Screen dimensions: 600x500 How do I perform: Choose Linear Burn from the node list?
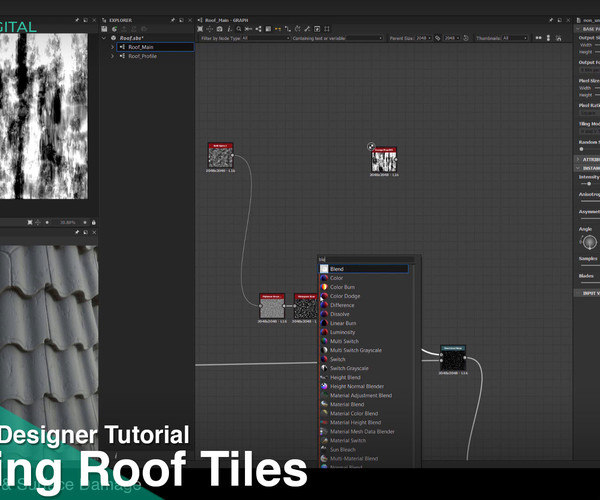(343, 323)
